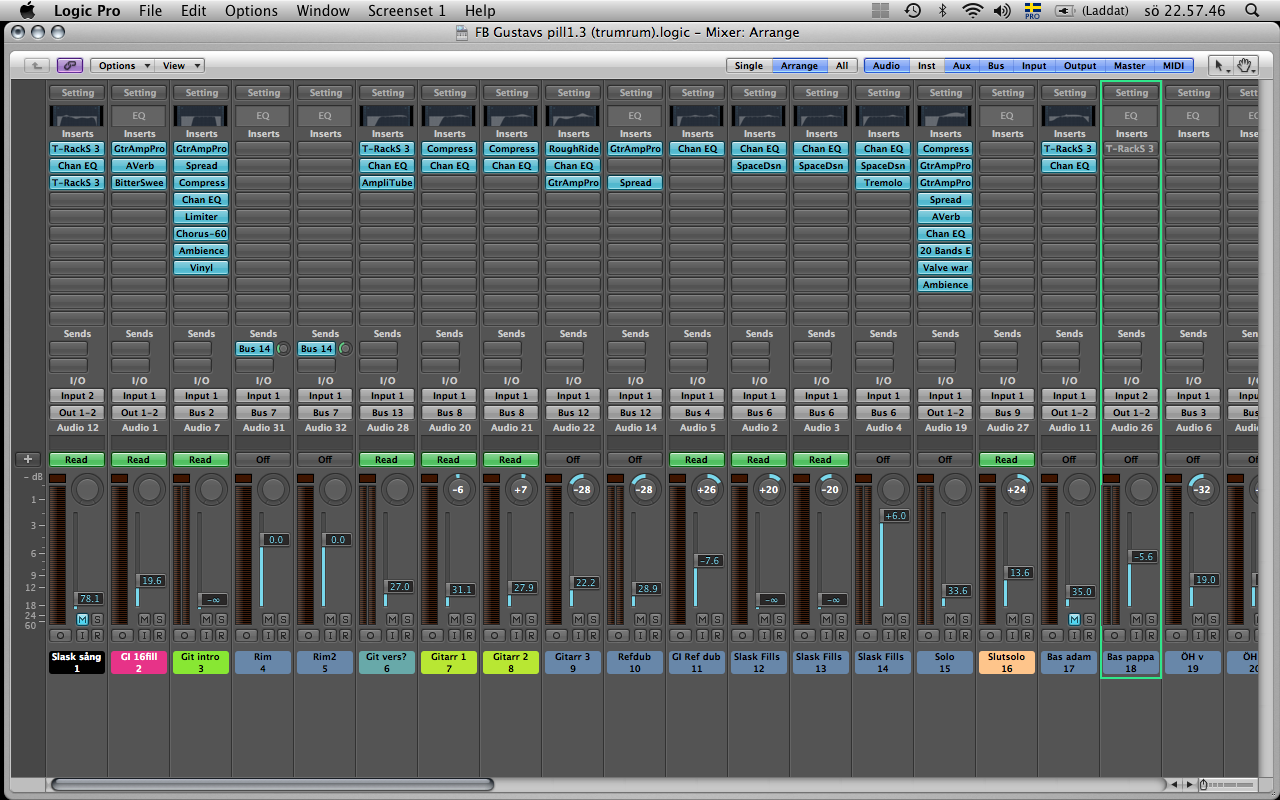This screenshot has width=1280, height=800.
Task: Open the AmpliTube insert on Git vers? channel
Action: pos(387,183)
